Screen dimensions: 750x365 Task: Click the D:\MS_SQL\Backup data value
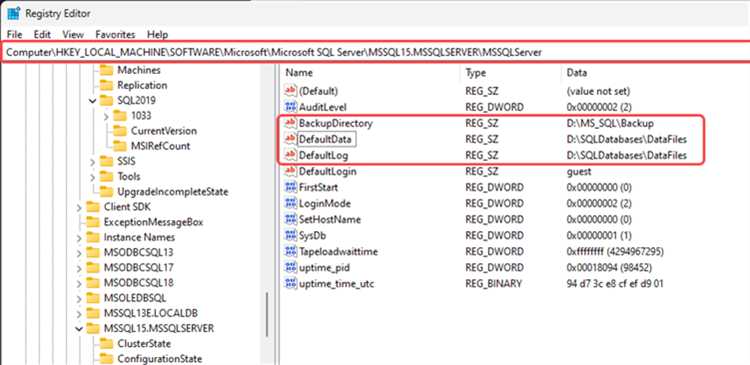[x=610, y=123]
